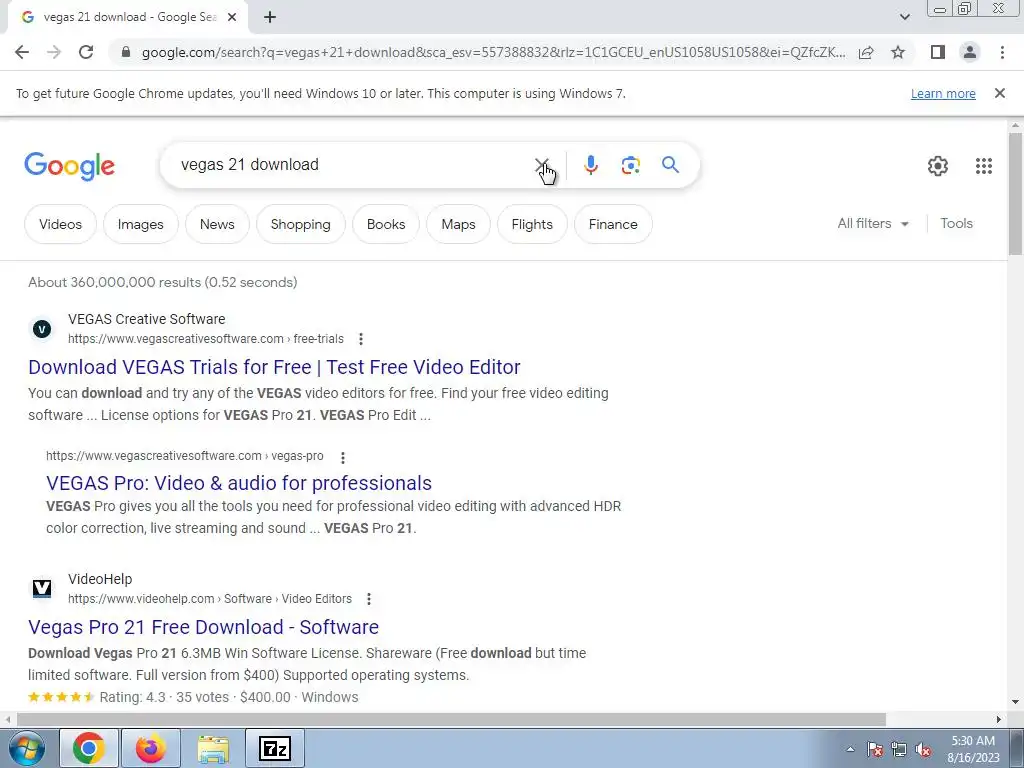Switch to the Shopping filter

click(300, 224)
